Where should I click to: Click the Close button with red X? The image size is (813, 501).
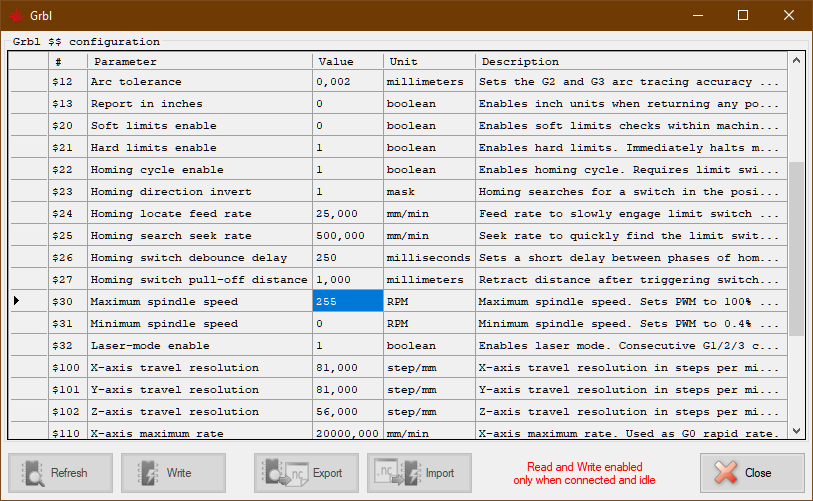tap(752, 472)
